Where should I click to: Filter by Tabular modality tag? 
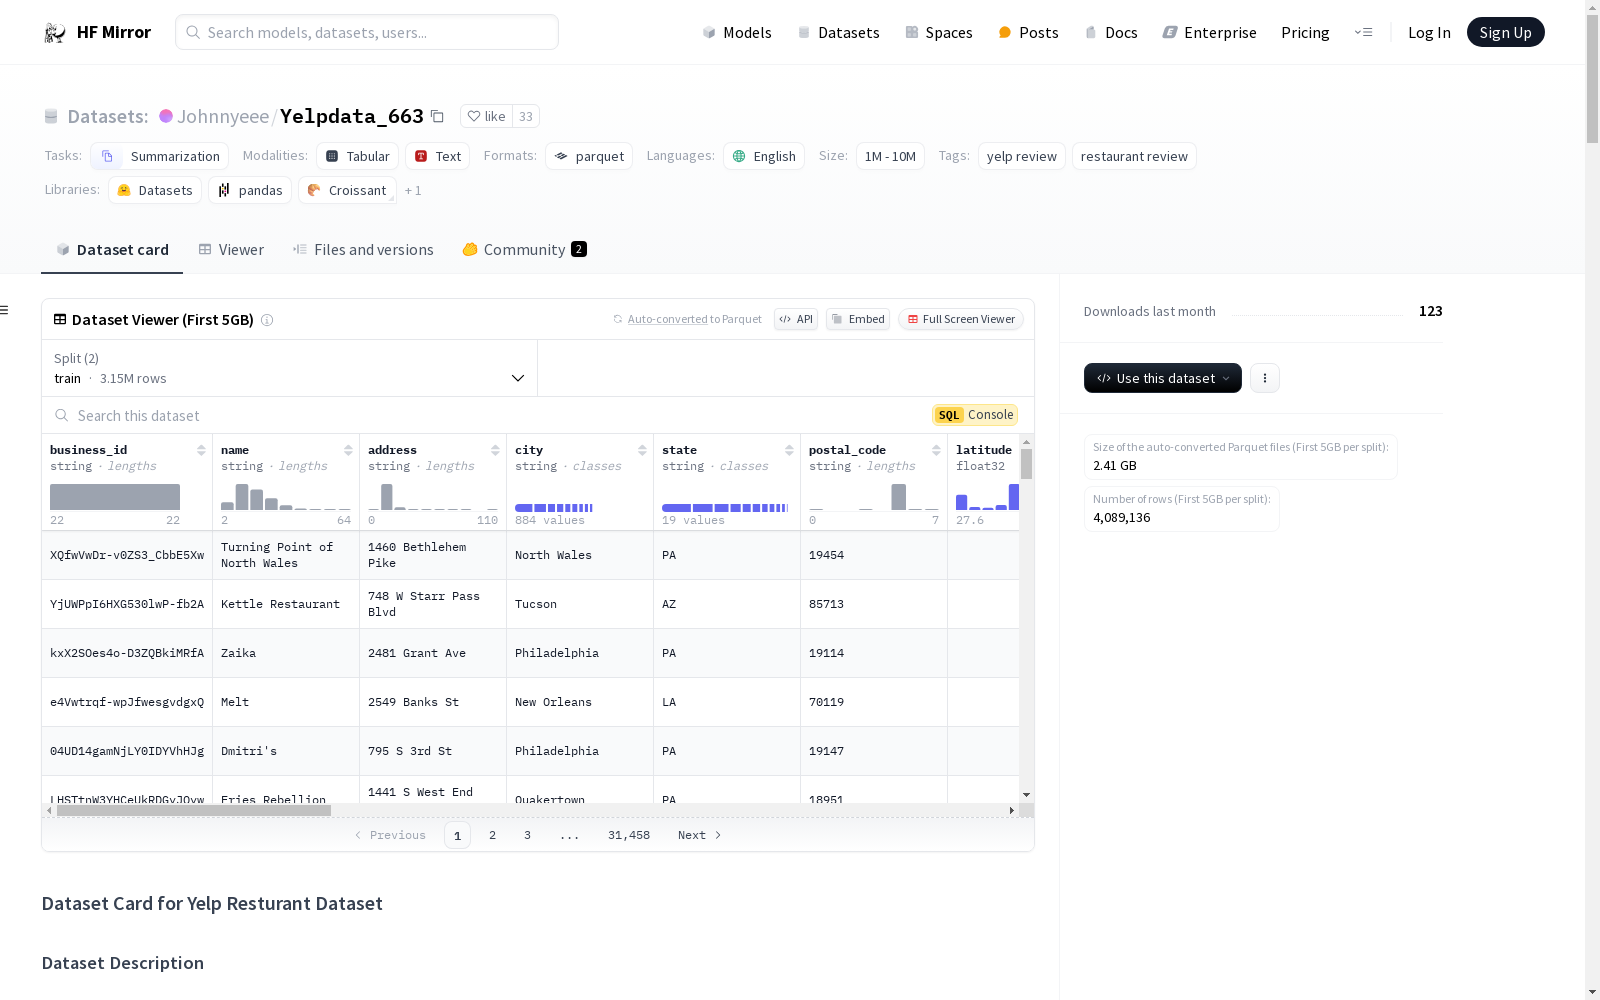[358, 156]
